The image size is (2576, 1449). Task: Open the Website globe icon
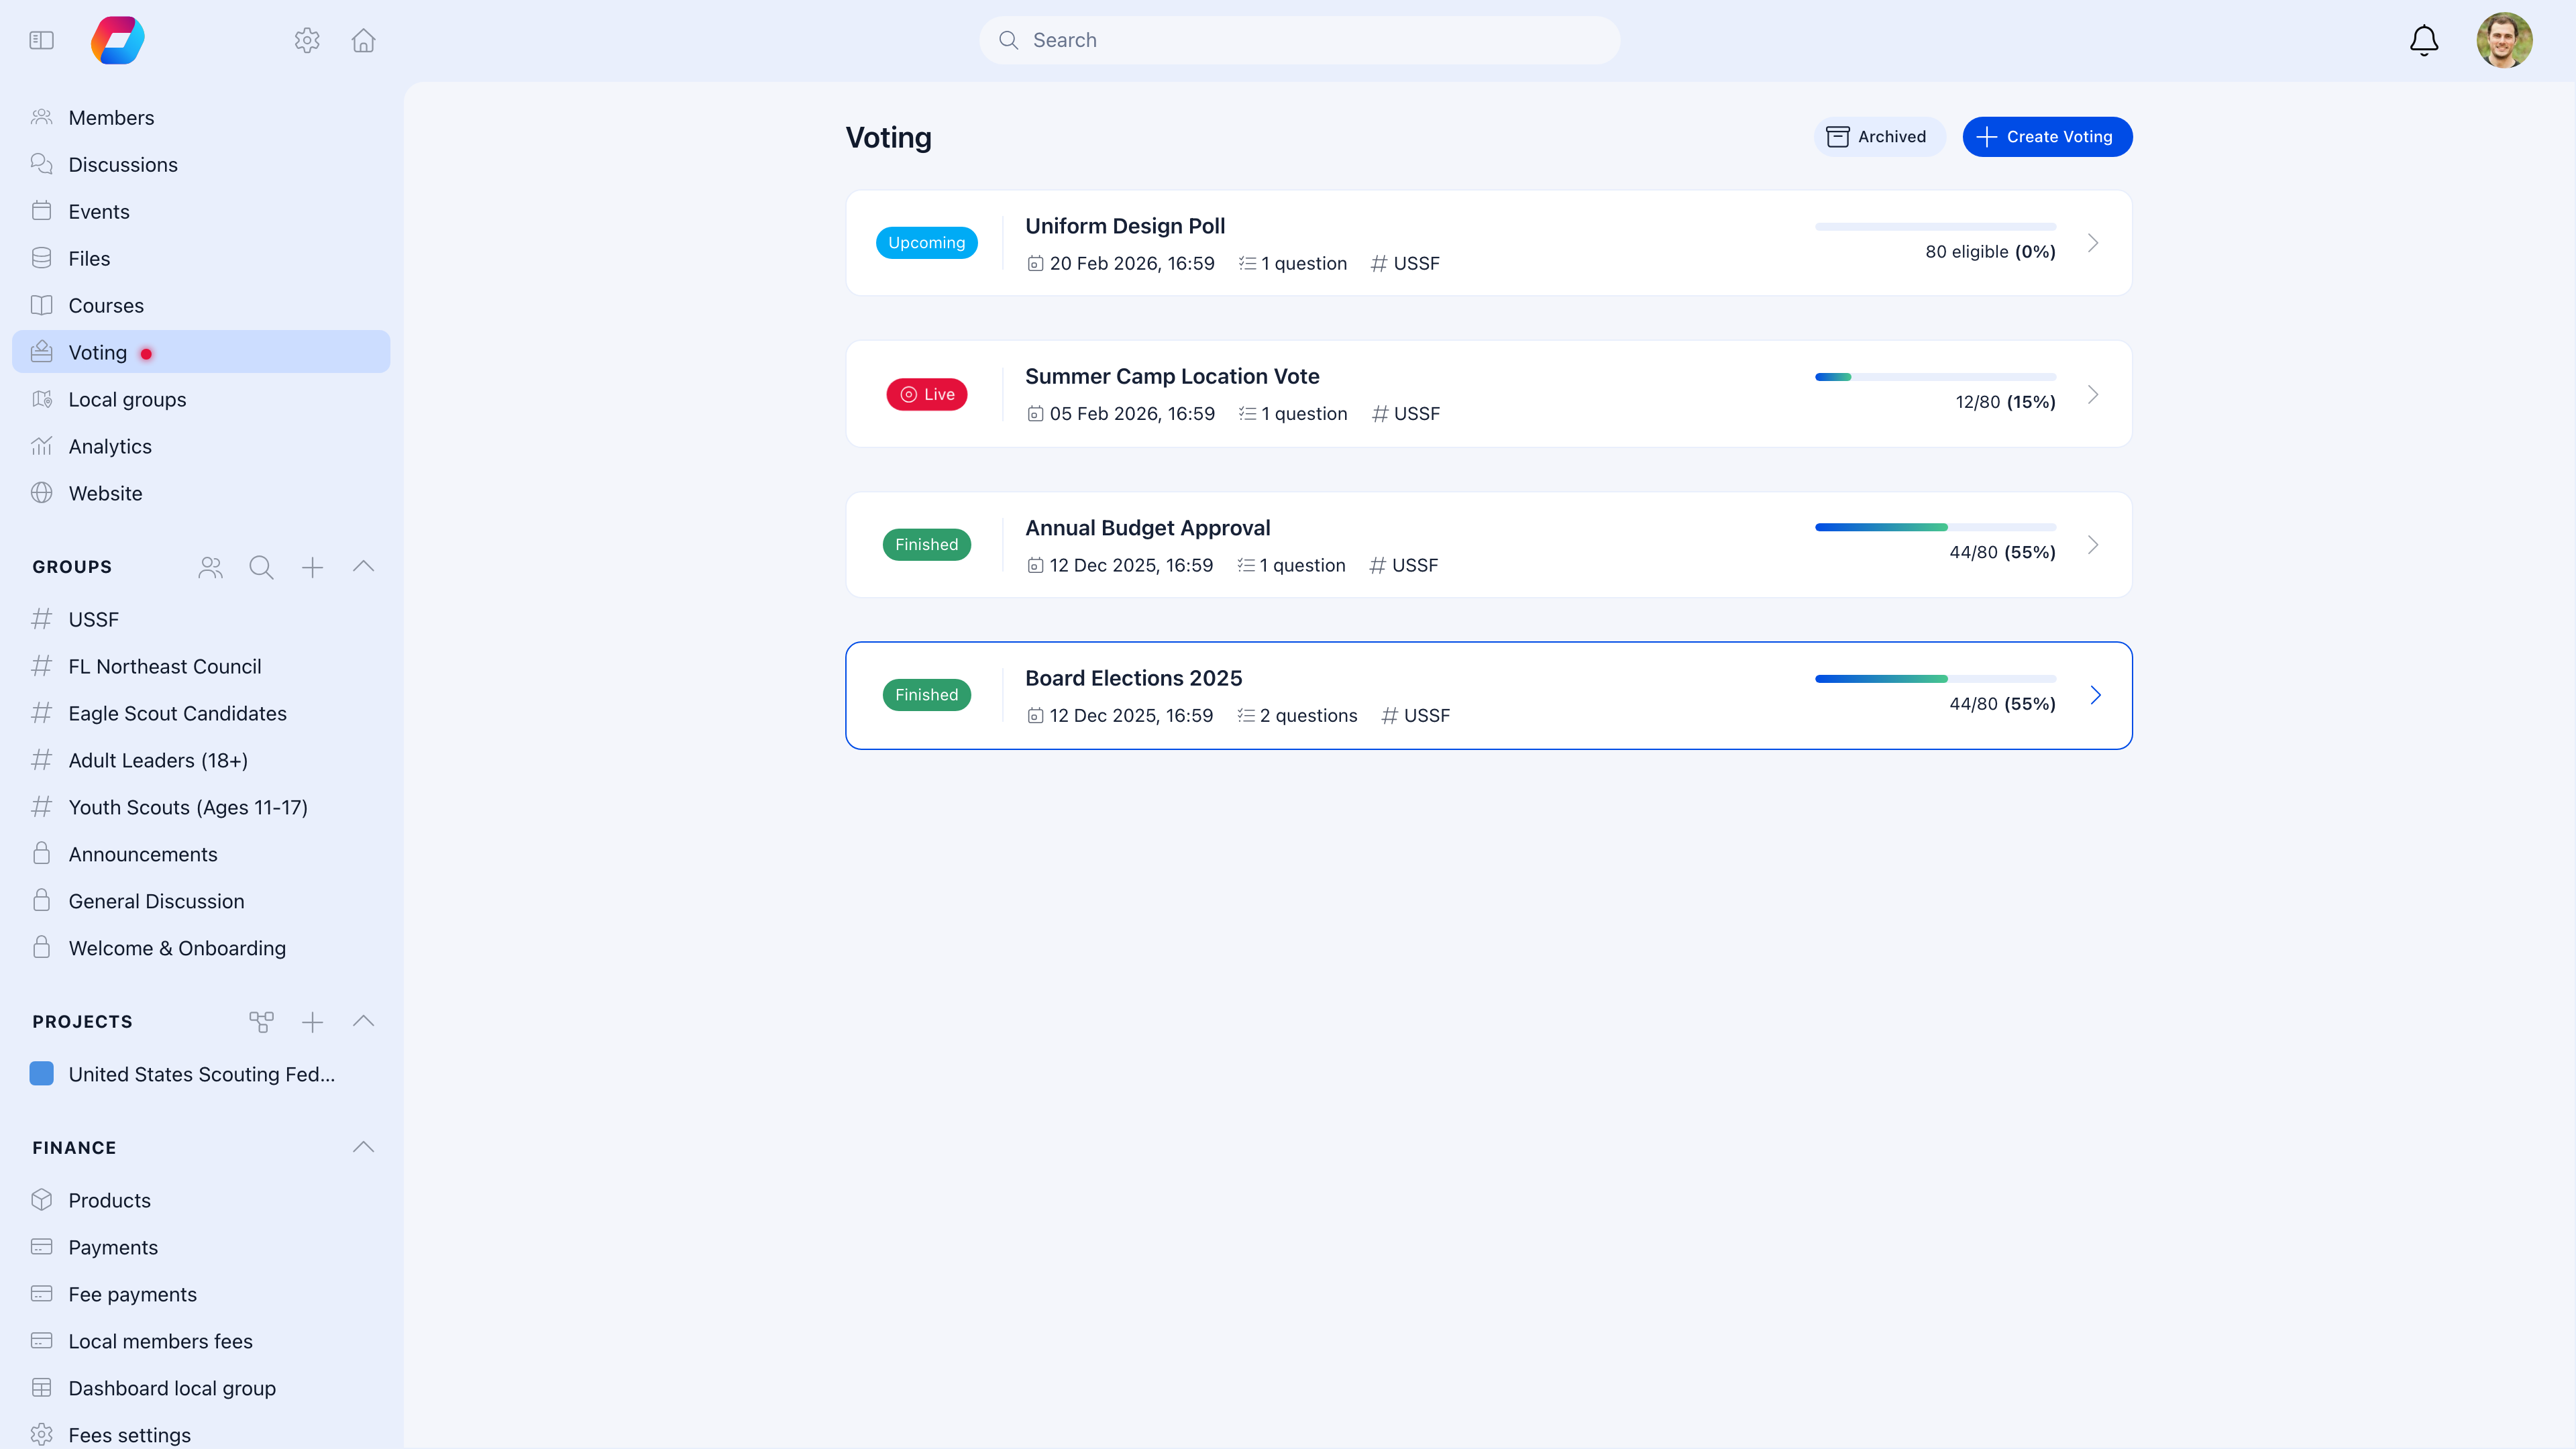[x=42, y=492]
